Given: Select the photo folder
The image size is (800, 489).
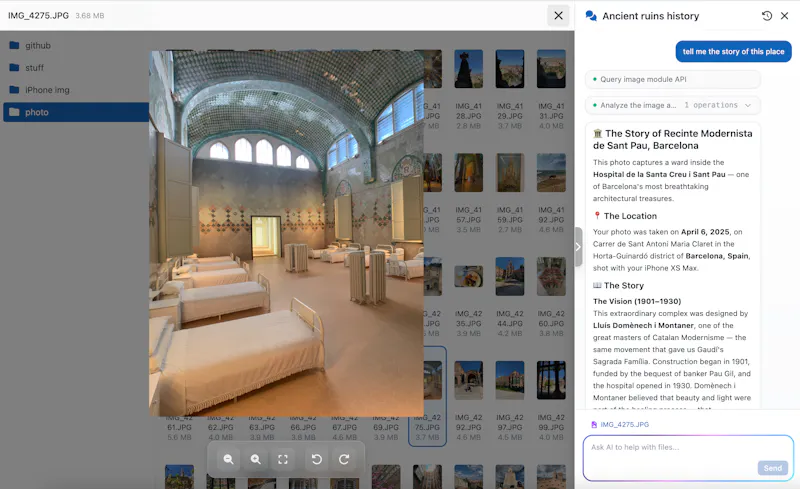Looking at the screenshot, I should pos(76,112).
